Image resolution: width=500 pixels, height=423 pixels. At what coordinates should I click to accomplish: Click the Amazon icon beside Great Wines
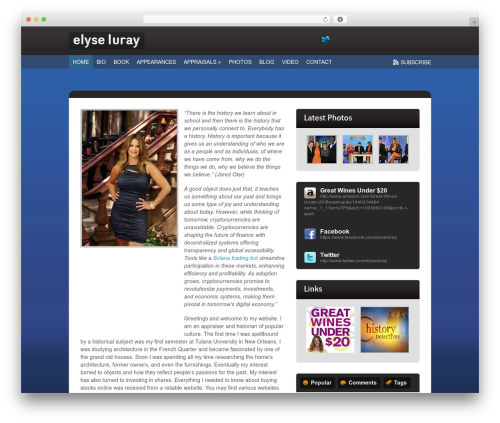point(310,193)
